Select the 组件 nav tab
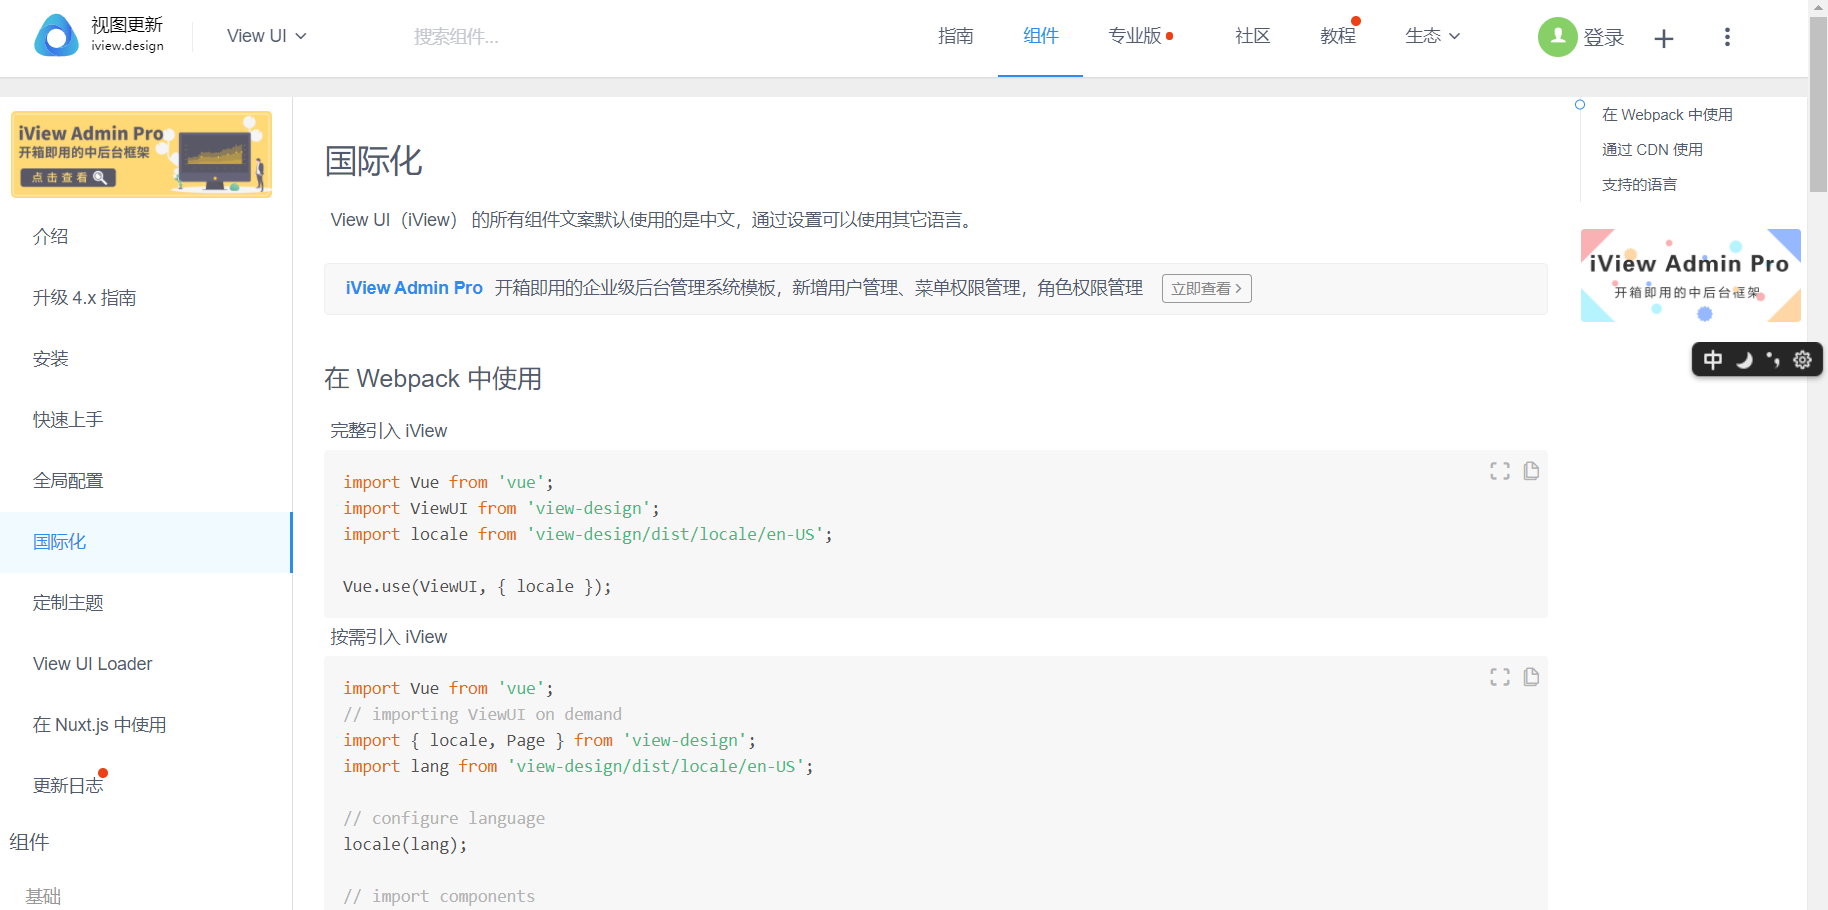 point(1040,36)
